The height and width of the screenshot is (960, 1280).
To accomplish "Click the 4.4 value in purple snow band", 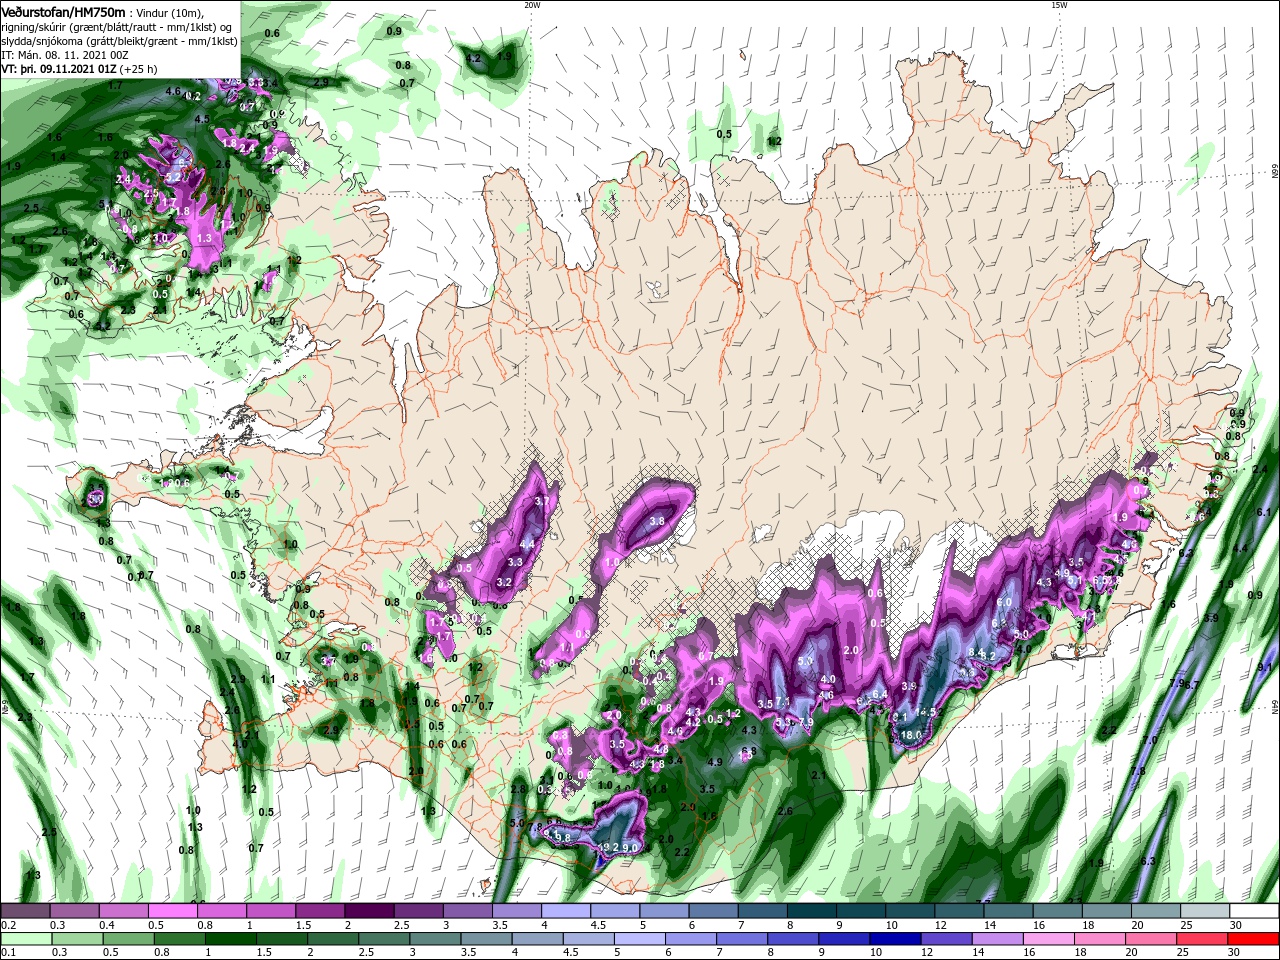I will pyautogui.click(x=528, y=544).
